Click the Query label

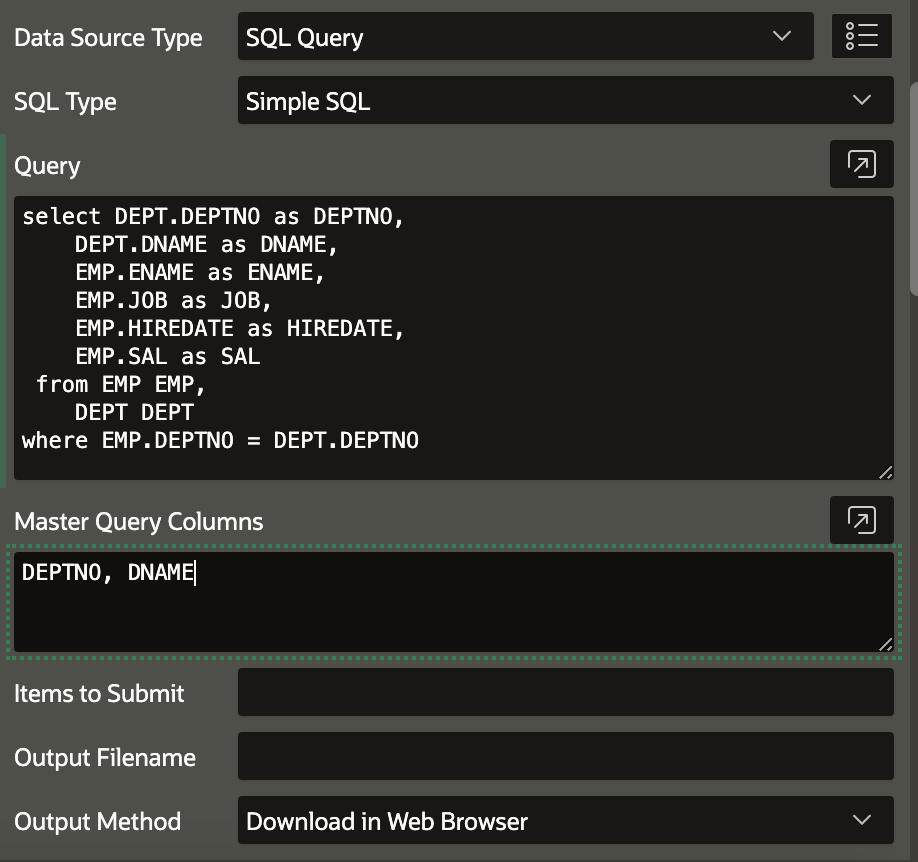tap(47, 166)
